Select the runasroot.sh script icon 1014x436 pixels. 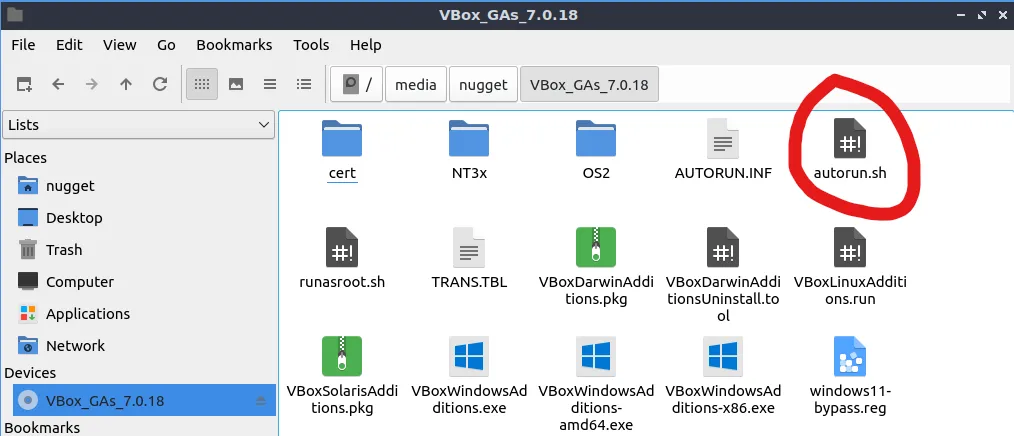pos(341,247)
